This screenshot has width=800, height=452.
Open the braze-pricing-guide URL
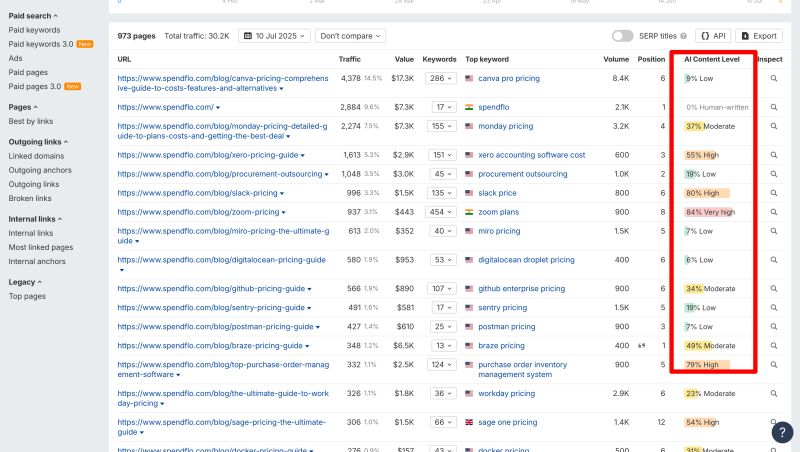click(x=210, y=345)
